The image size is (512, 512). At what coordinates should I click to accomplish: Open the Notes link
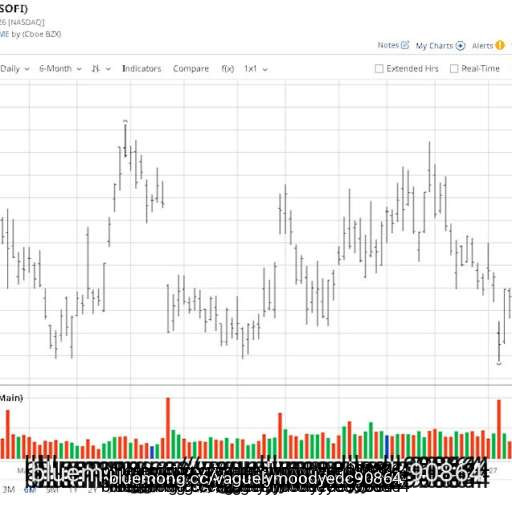tap(388, 45)
